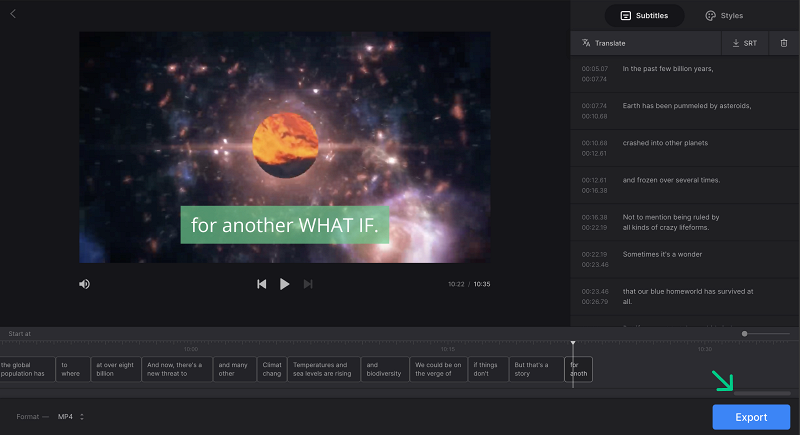
Task: Select timeline clip 'But that's a story'
Action: click(536, 369)
